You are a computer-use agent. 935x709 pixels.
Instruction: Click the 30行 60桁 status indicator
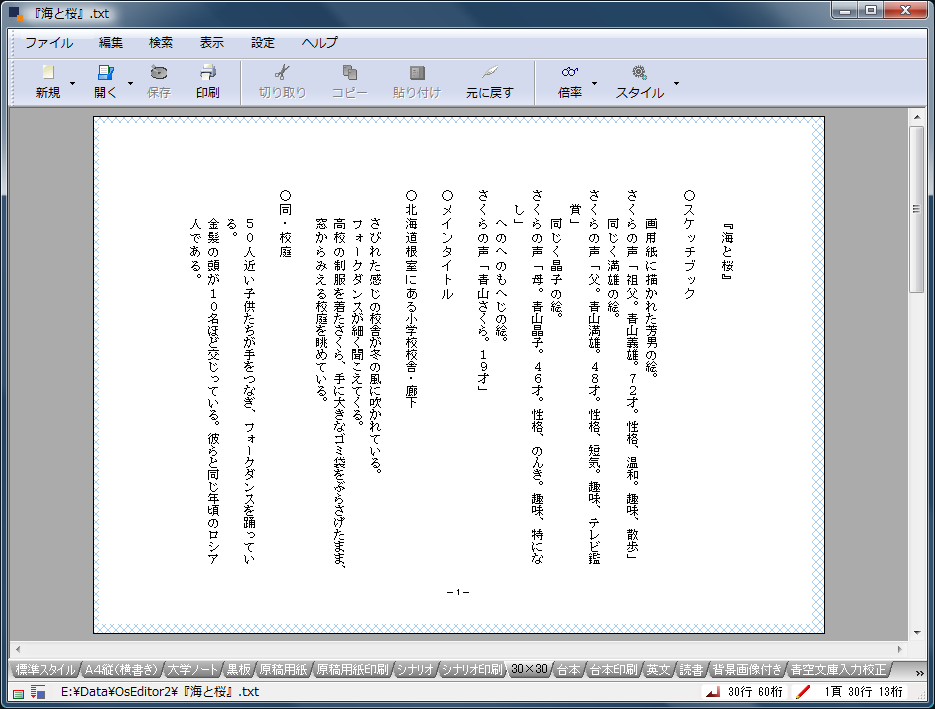[755, 692]
